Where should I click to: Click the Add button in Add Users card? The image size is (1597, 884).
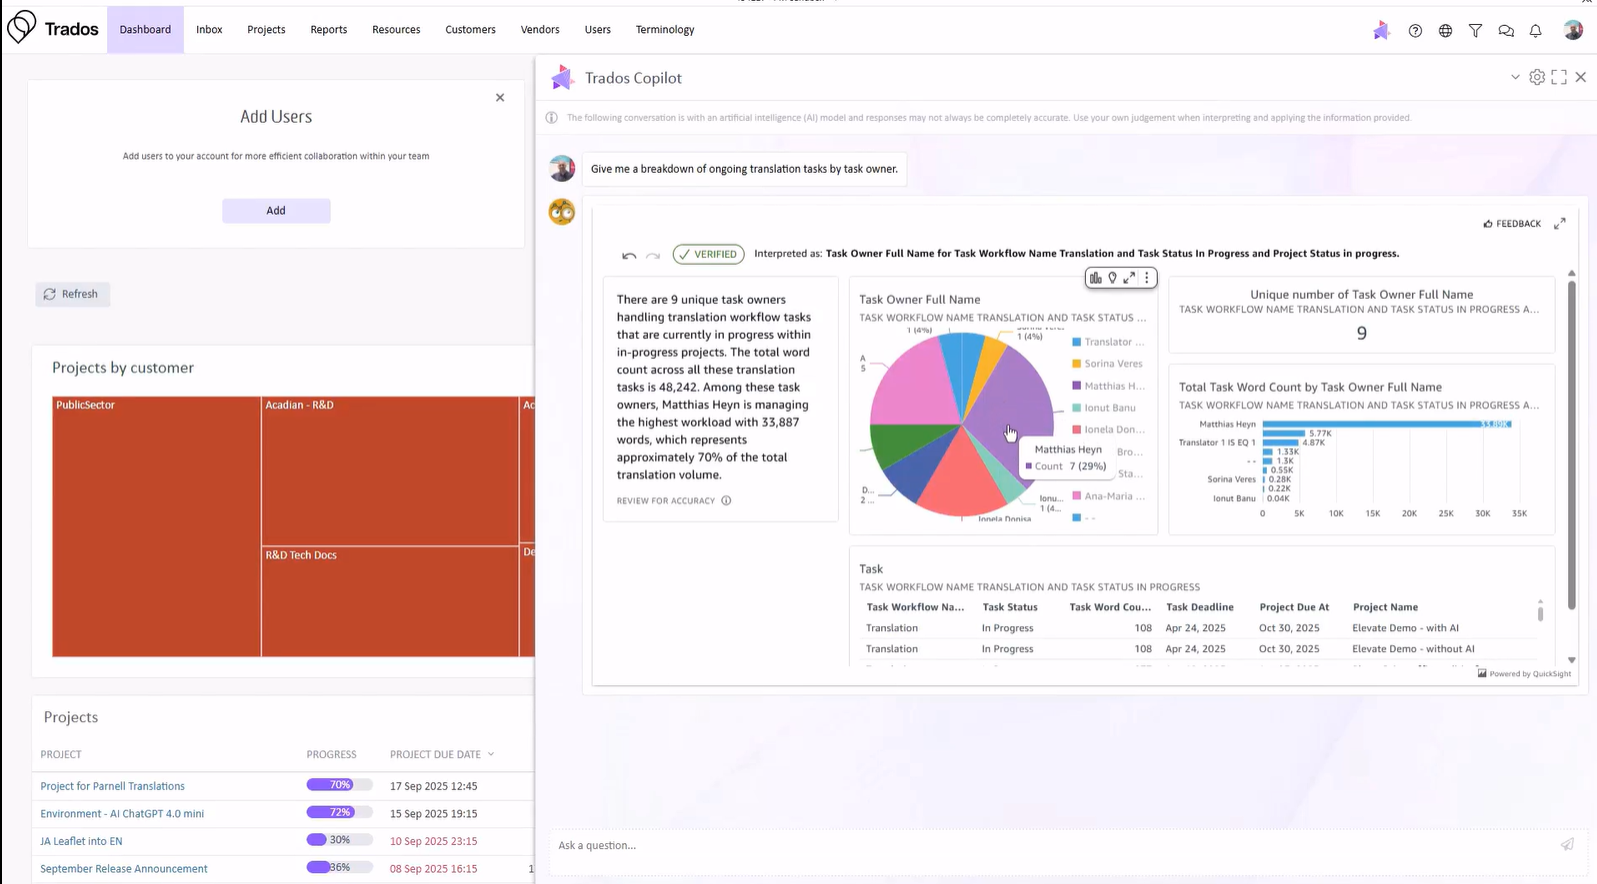click(276, 211)
